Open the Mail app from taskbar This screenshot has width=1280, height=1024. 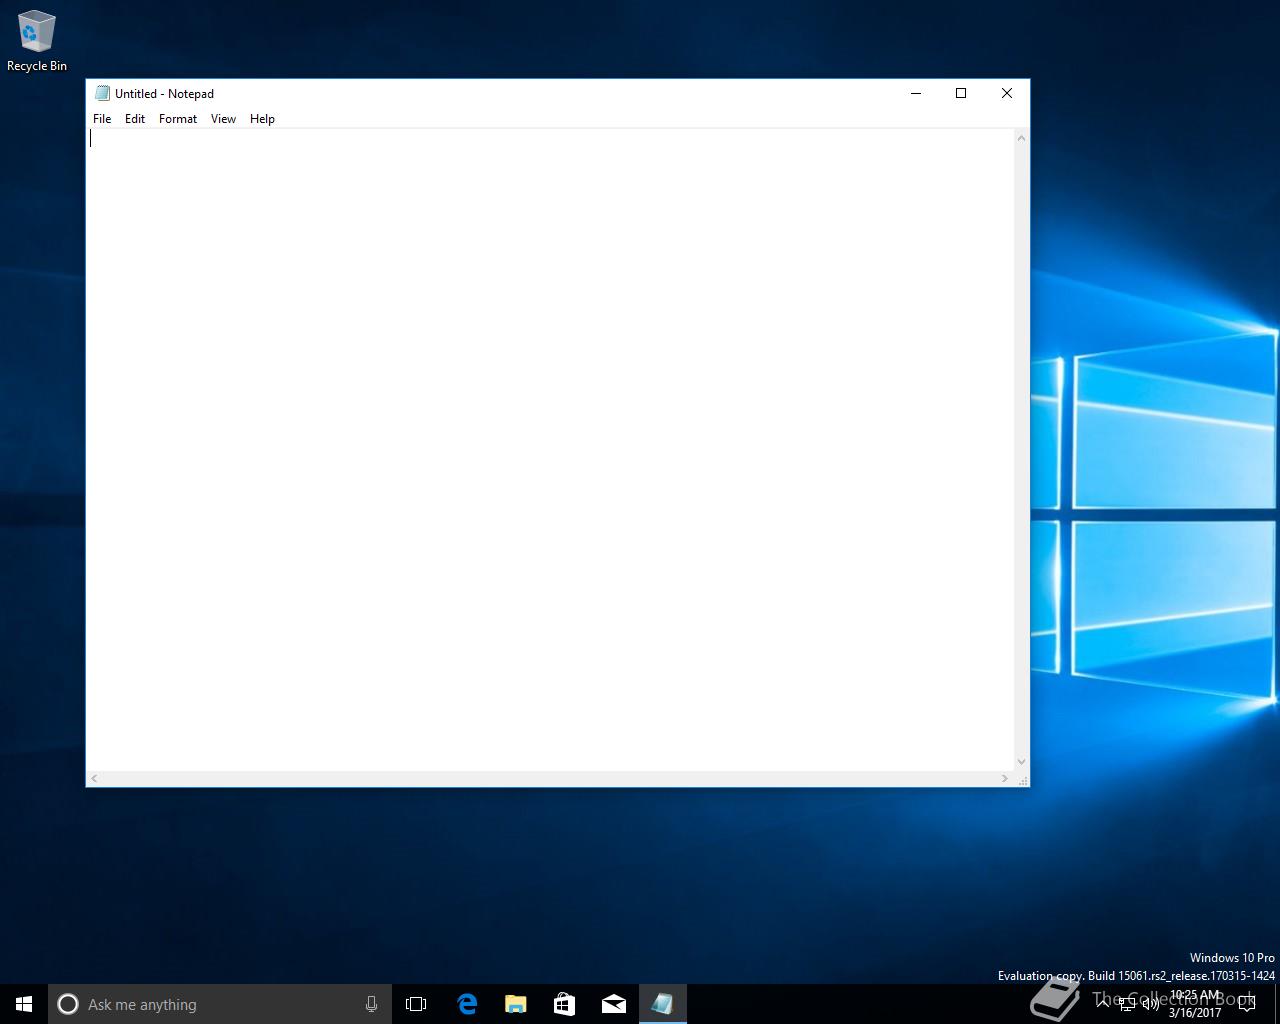(x=614, y=1004)
